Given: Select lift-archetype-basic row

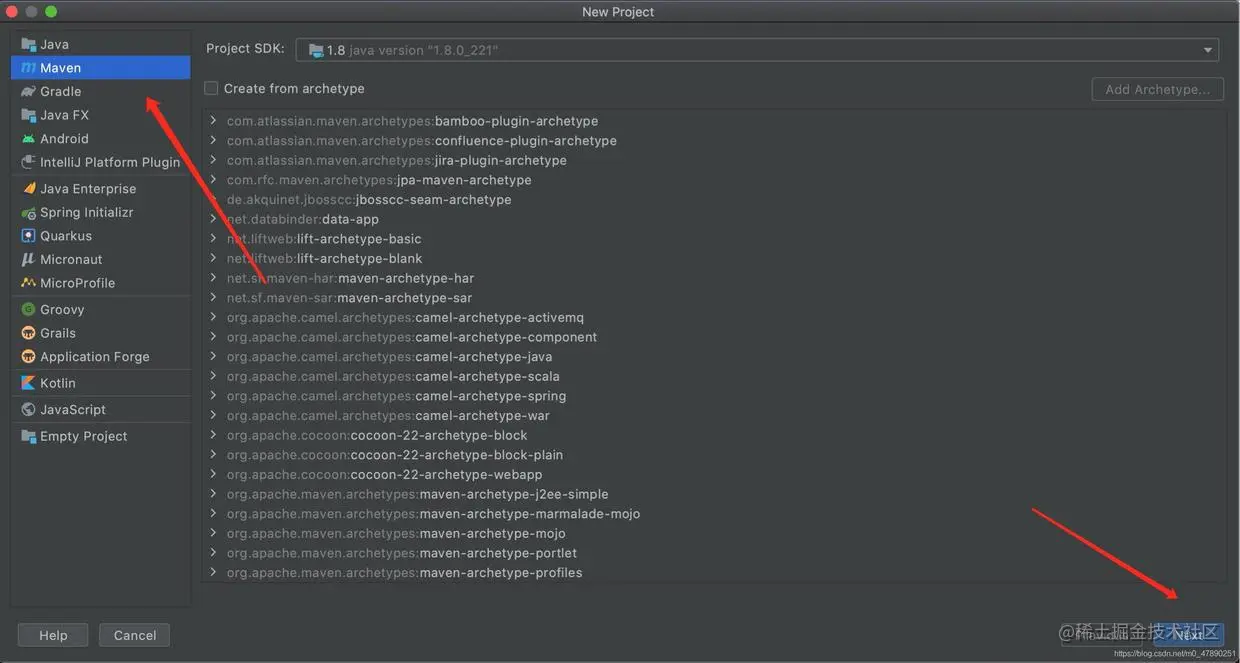Looking at the screenshot, I should point(714,239).
